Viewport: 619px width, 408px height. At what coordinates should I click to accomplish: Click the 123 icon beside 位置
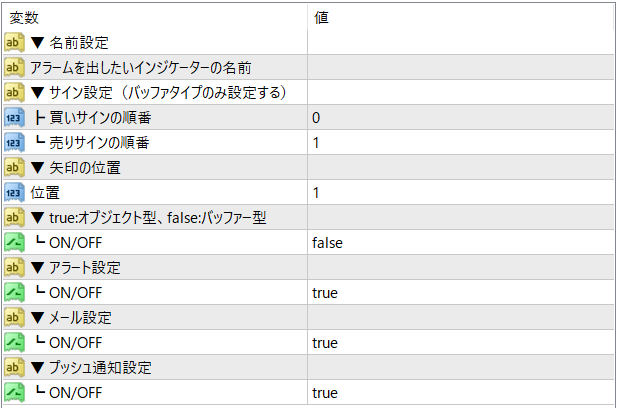pyautogui.click(x=14, y=193)
